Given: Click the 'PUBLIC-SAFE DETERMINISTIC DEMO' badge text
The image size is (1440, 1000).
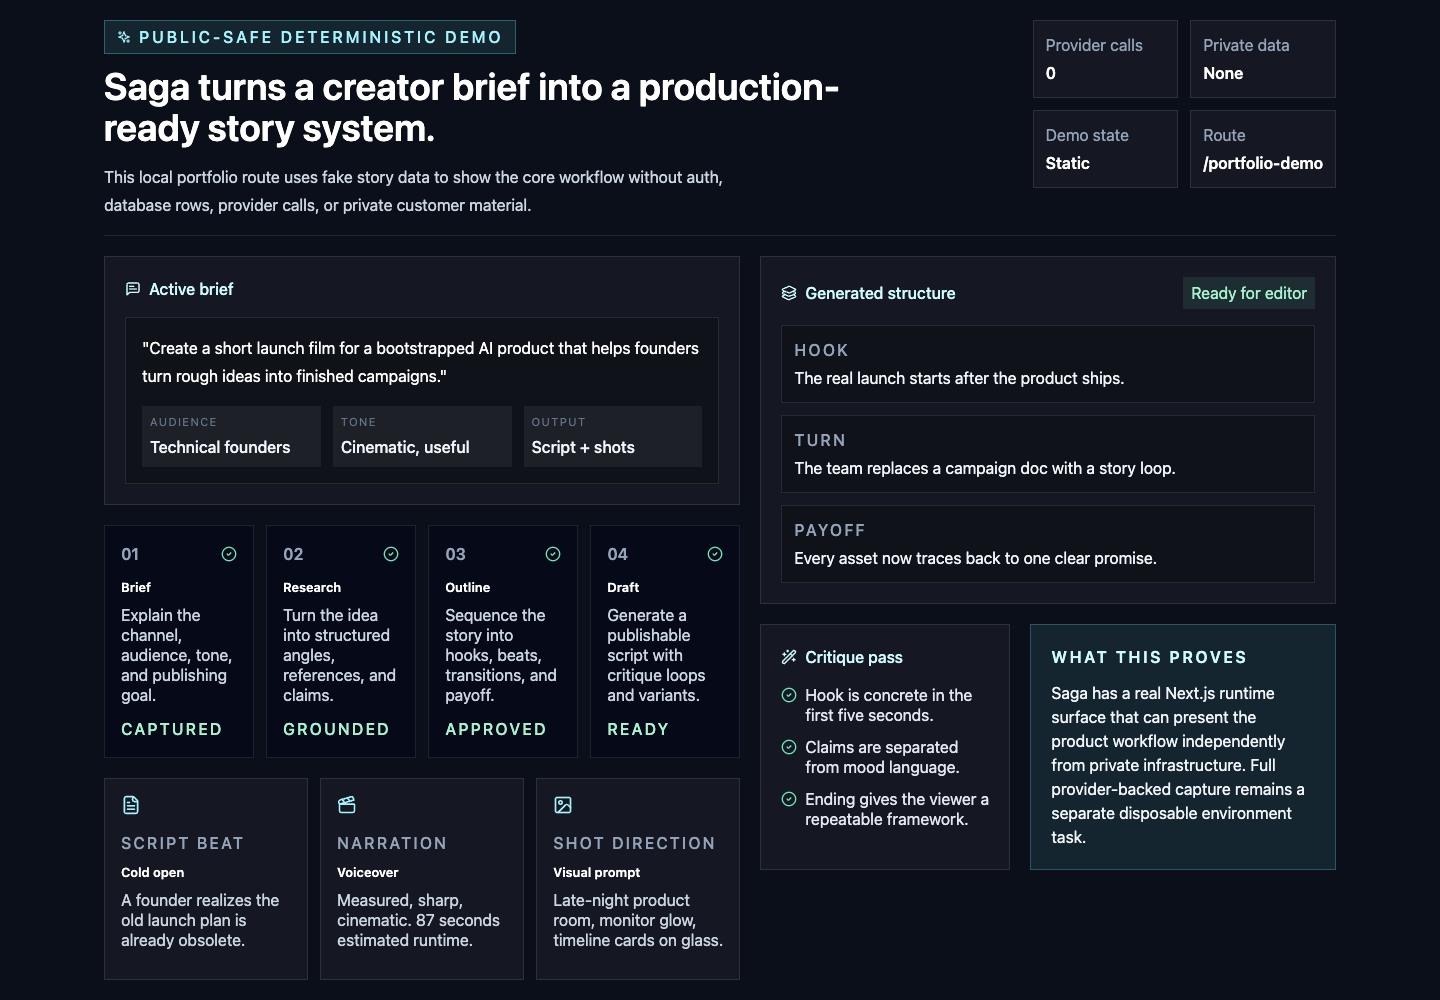Looking at the screenshot, I should tap(320, 37).
